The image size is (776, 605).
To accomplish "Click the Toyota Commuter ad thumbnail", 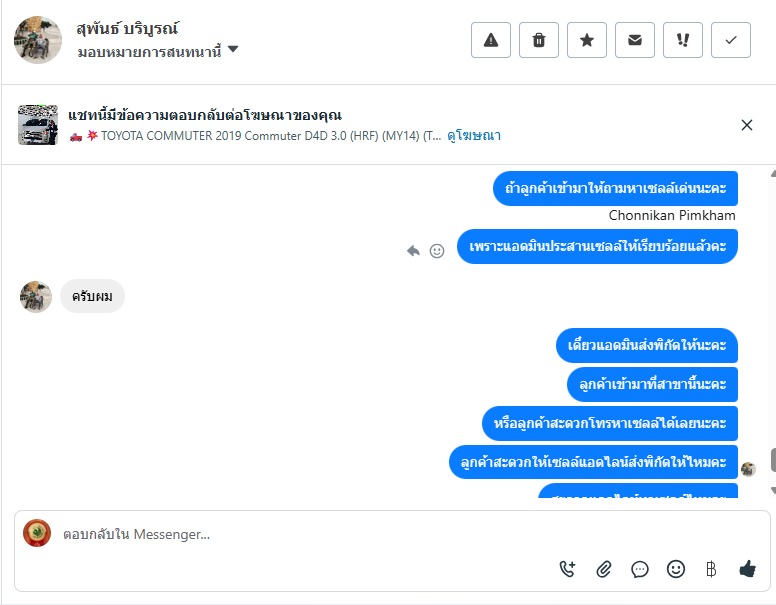I will [x=38, y=125].
